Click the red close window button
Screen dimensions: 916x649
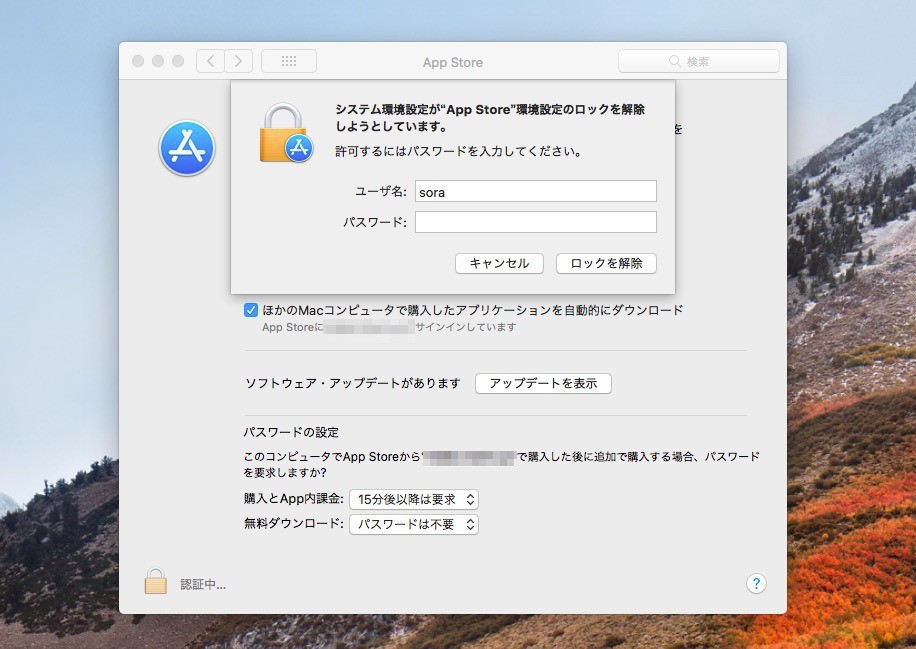138,61
